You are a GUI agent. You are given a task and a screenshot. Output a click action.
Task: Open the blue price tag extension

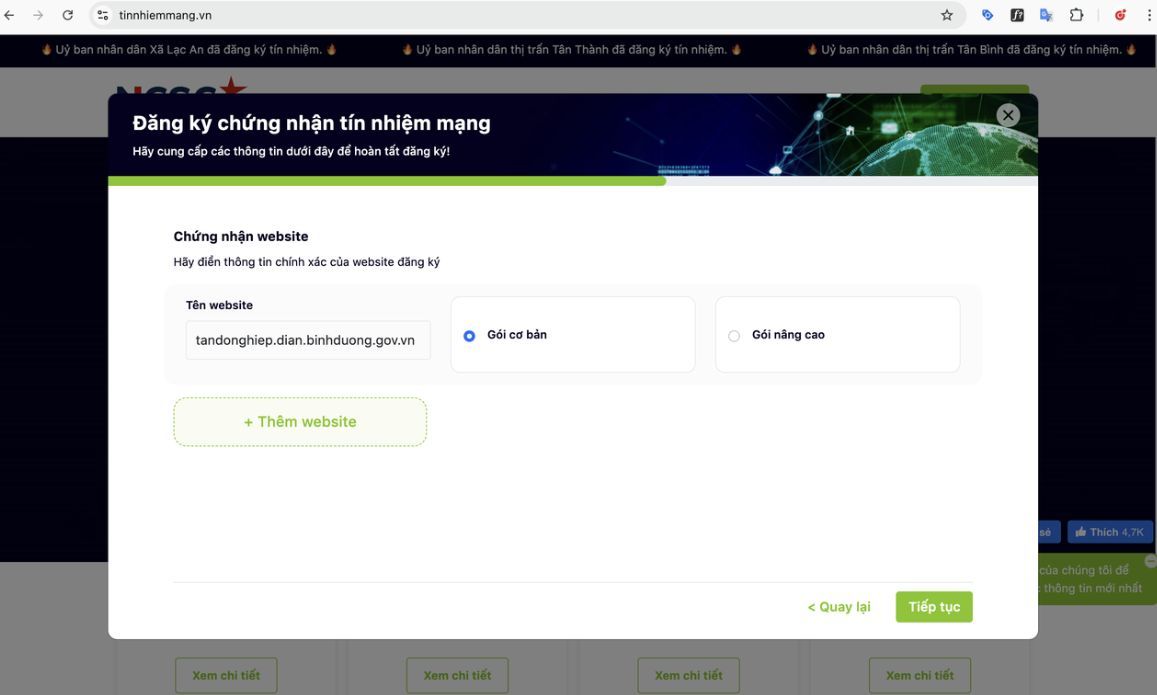click(x=988, y=15)
